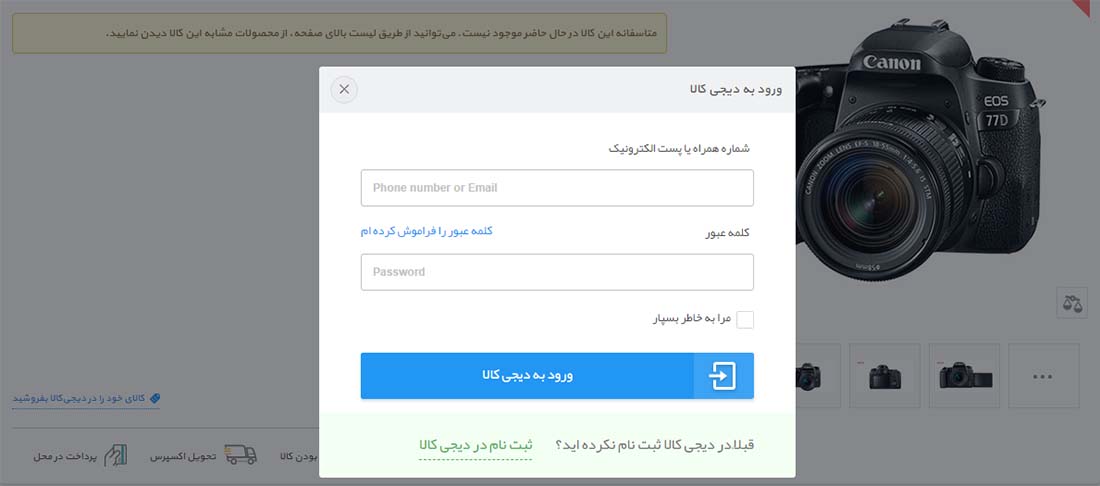The width and height of the screenshot is (1100, 486).
Task: Open the three-dots more images thumbnail
Action: click(x=1043, y=376)
